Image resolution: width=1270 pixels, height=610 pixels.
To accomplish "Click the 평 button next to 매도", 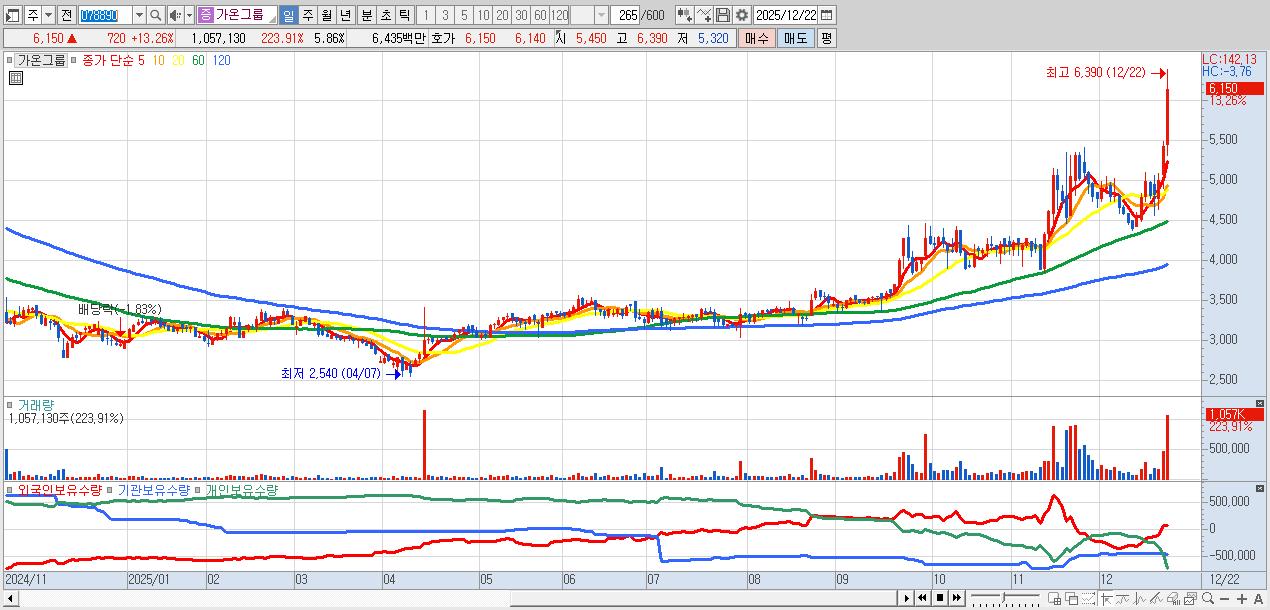I will click(x=826, y=38).
